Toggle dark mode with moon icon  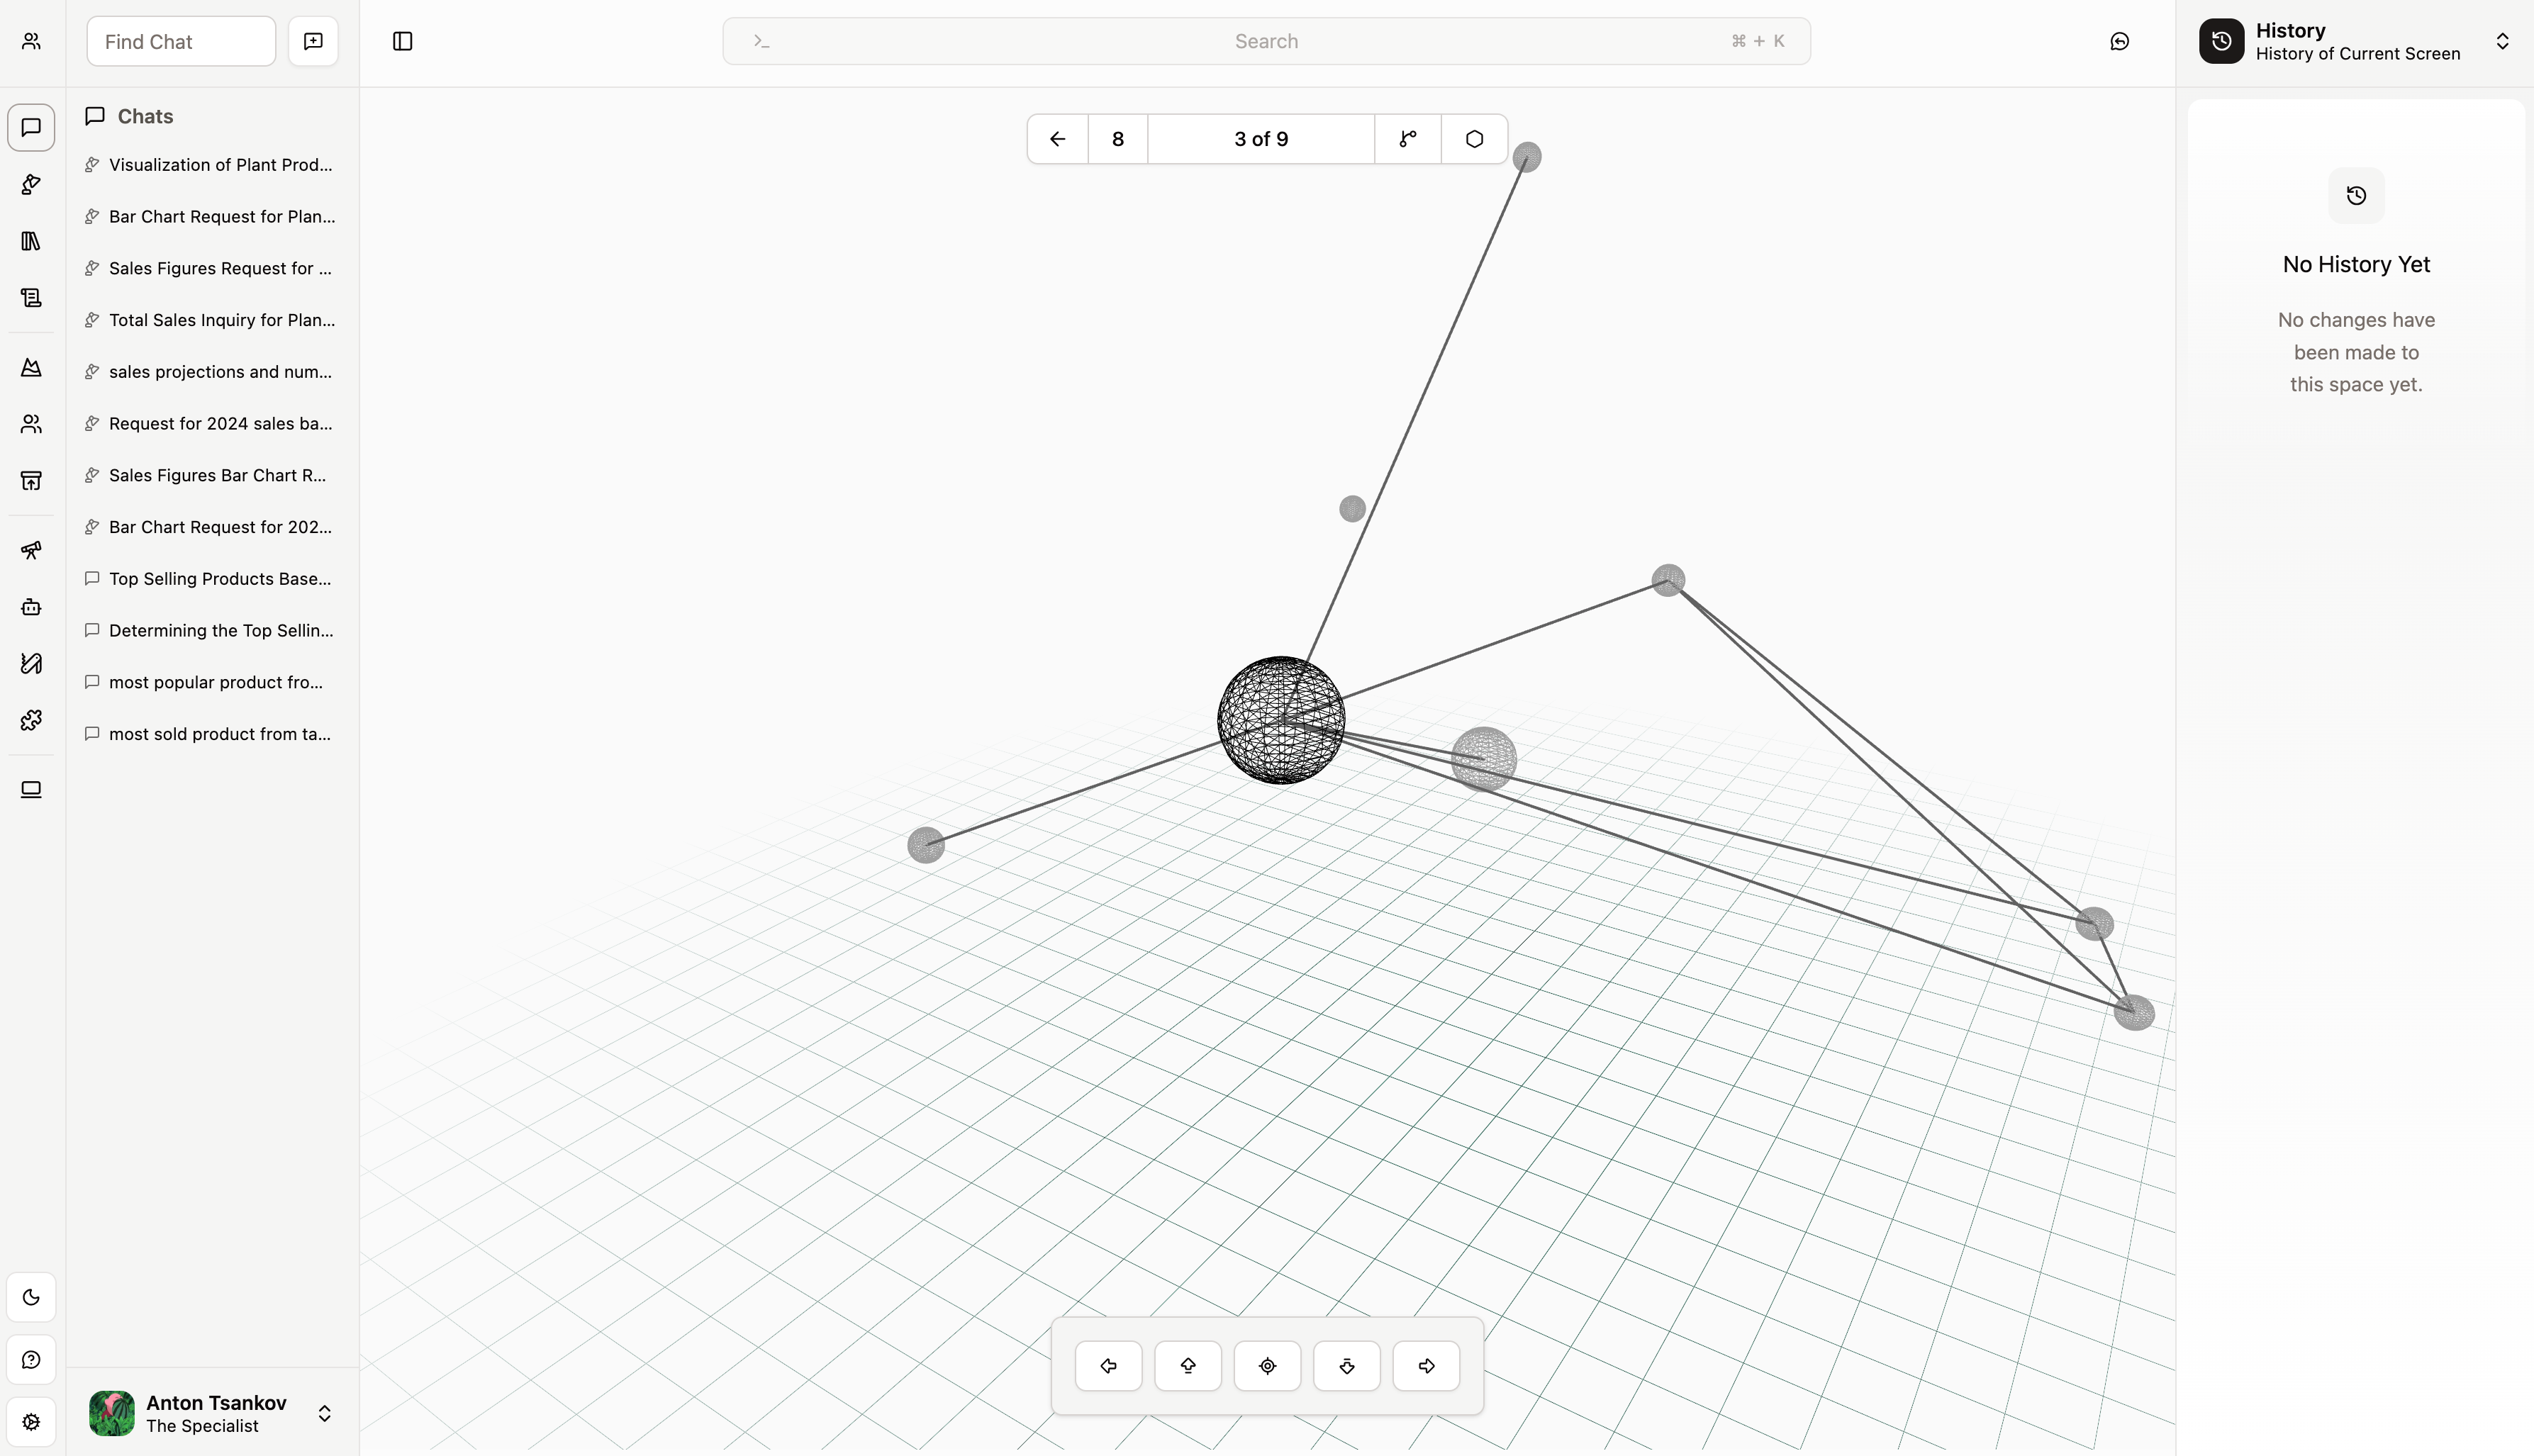point(31,1297)
